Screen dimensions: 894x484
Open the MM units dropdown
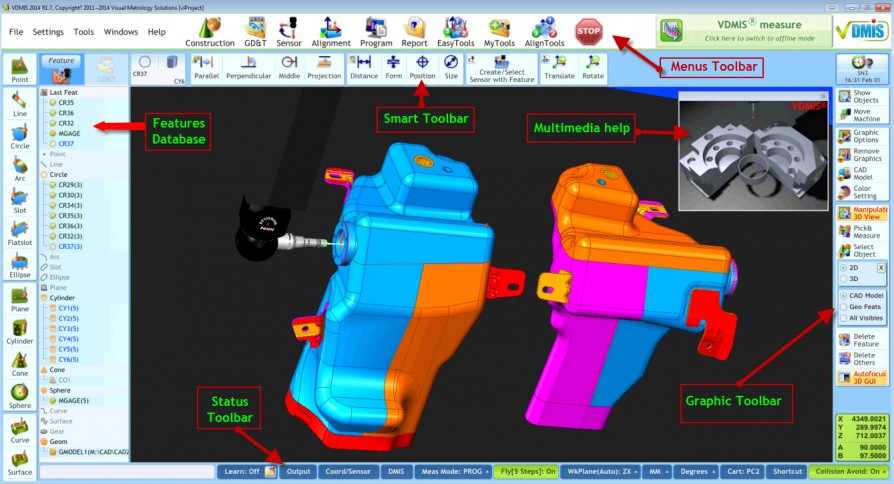pyautogui.click(x=657, y=471)
